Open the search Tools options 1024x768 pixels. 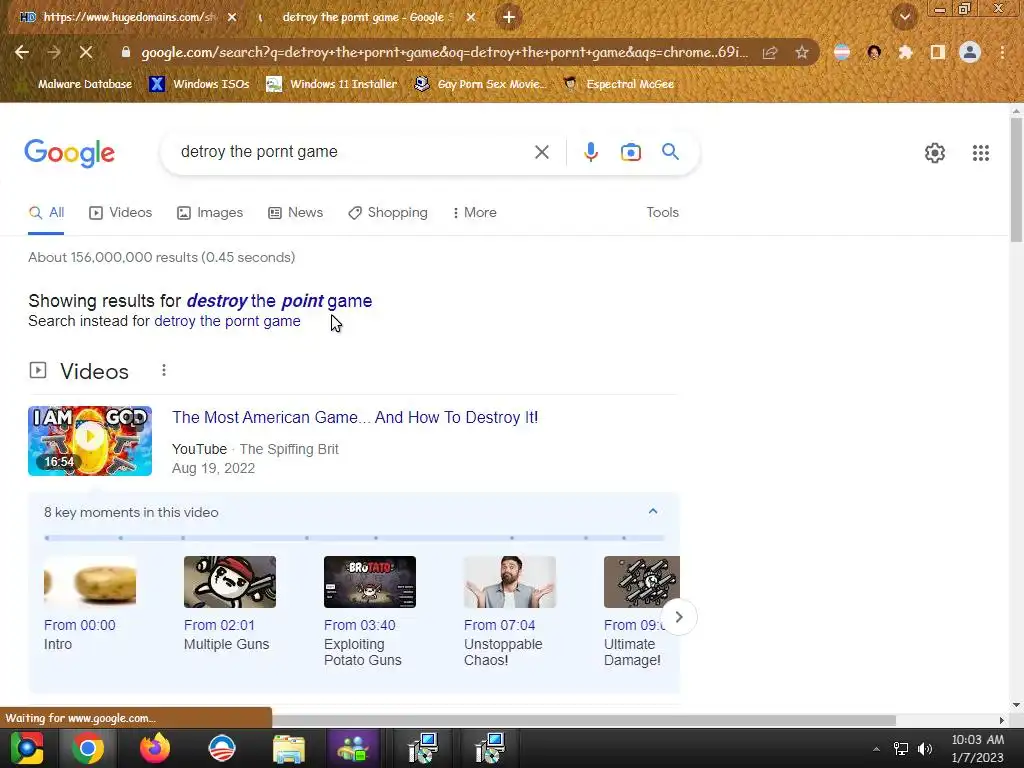coord(662,212)
